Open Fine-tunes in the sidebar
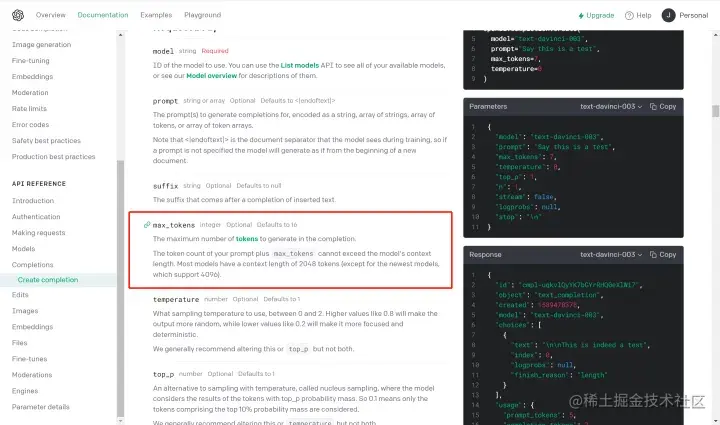The height and width of the screenshot is (425, 720). (30, 359)
